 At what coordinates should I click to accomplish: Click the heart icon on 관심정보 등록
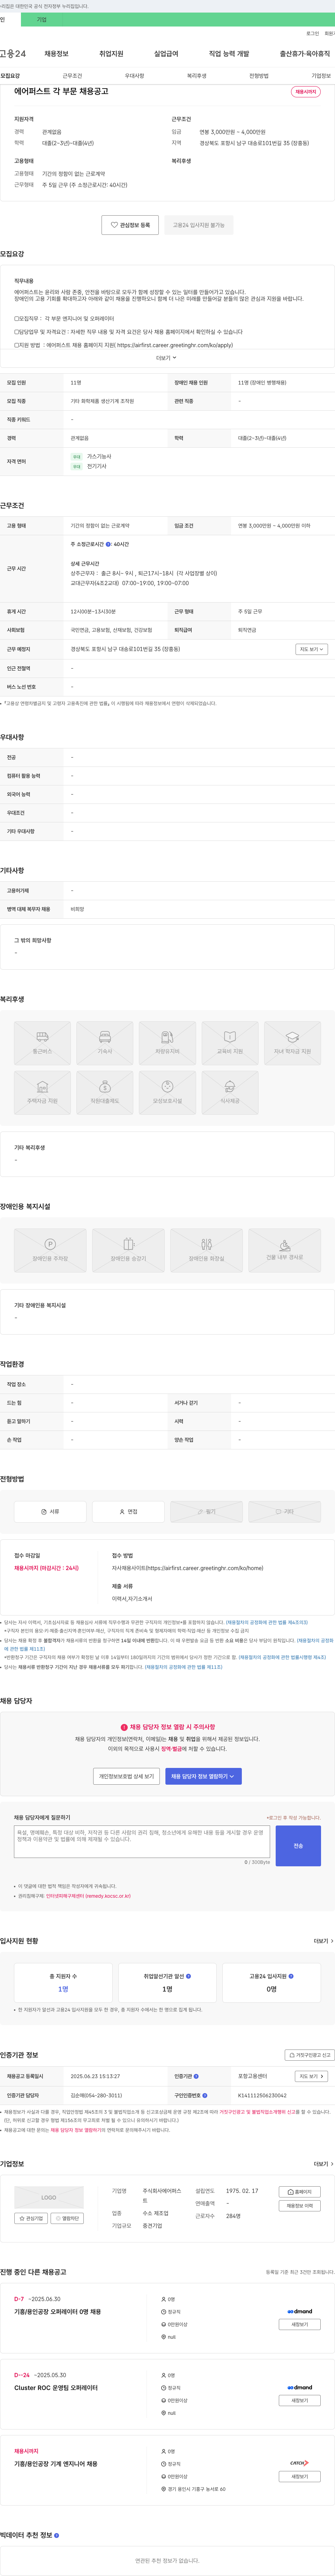114,225
